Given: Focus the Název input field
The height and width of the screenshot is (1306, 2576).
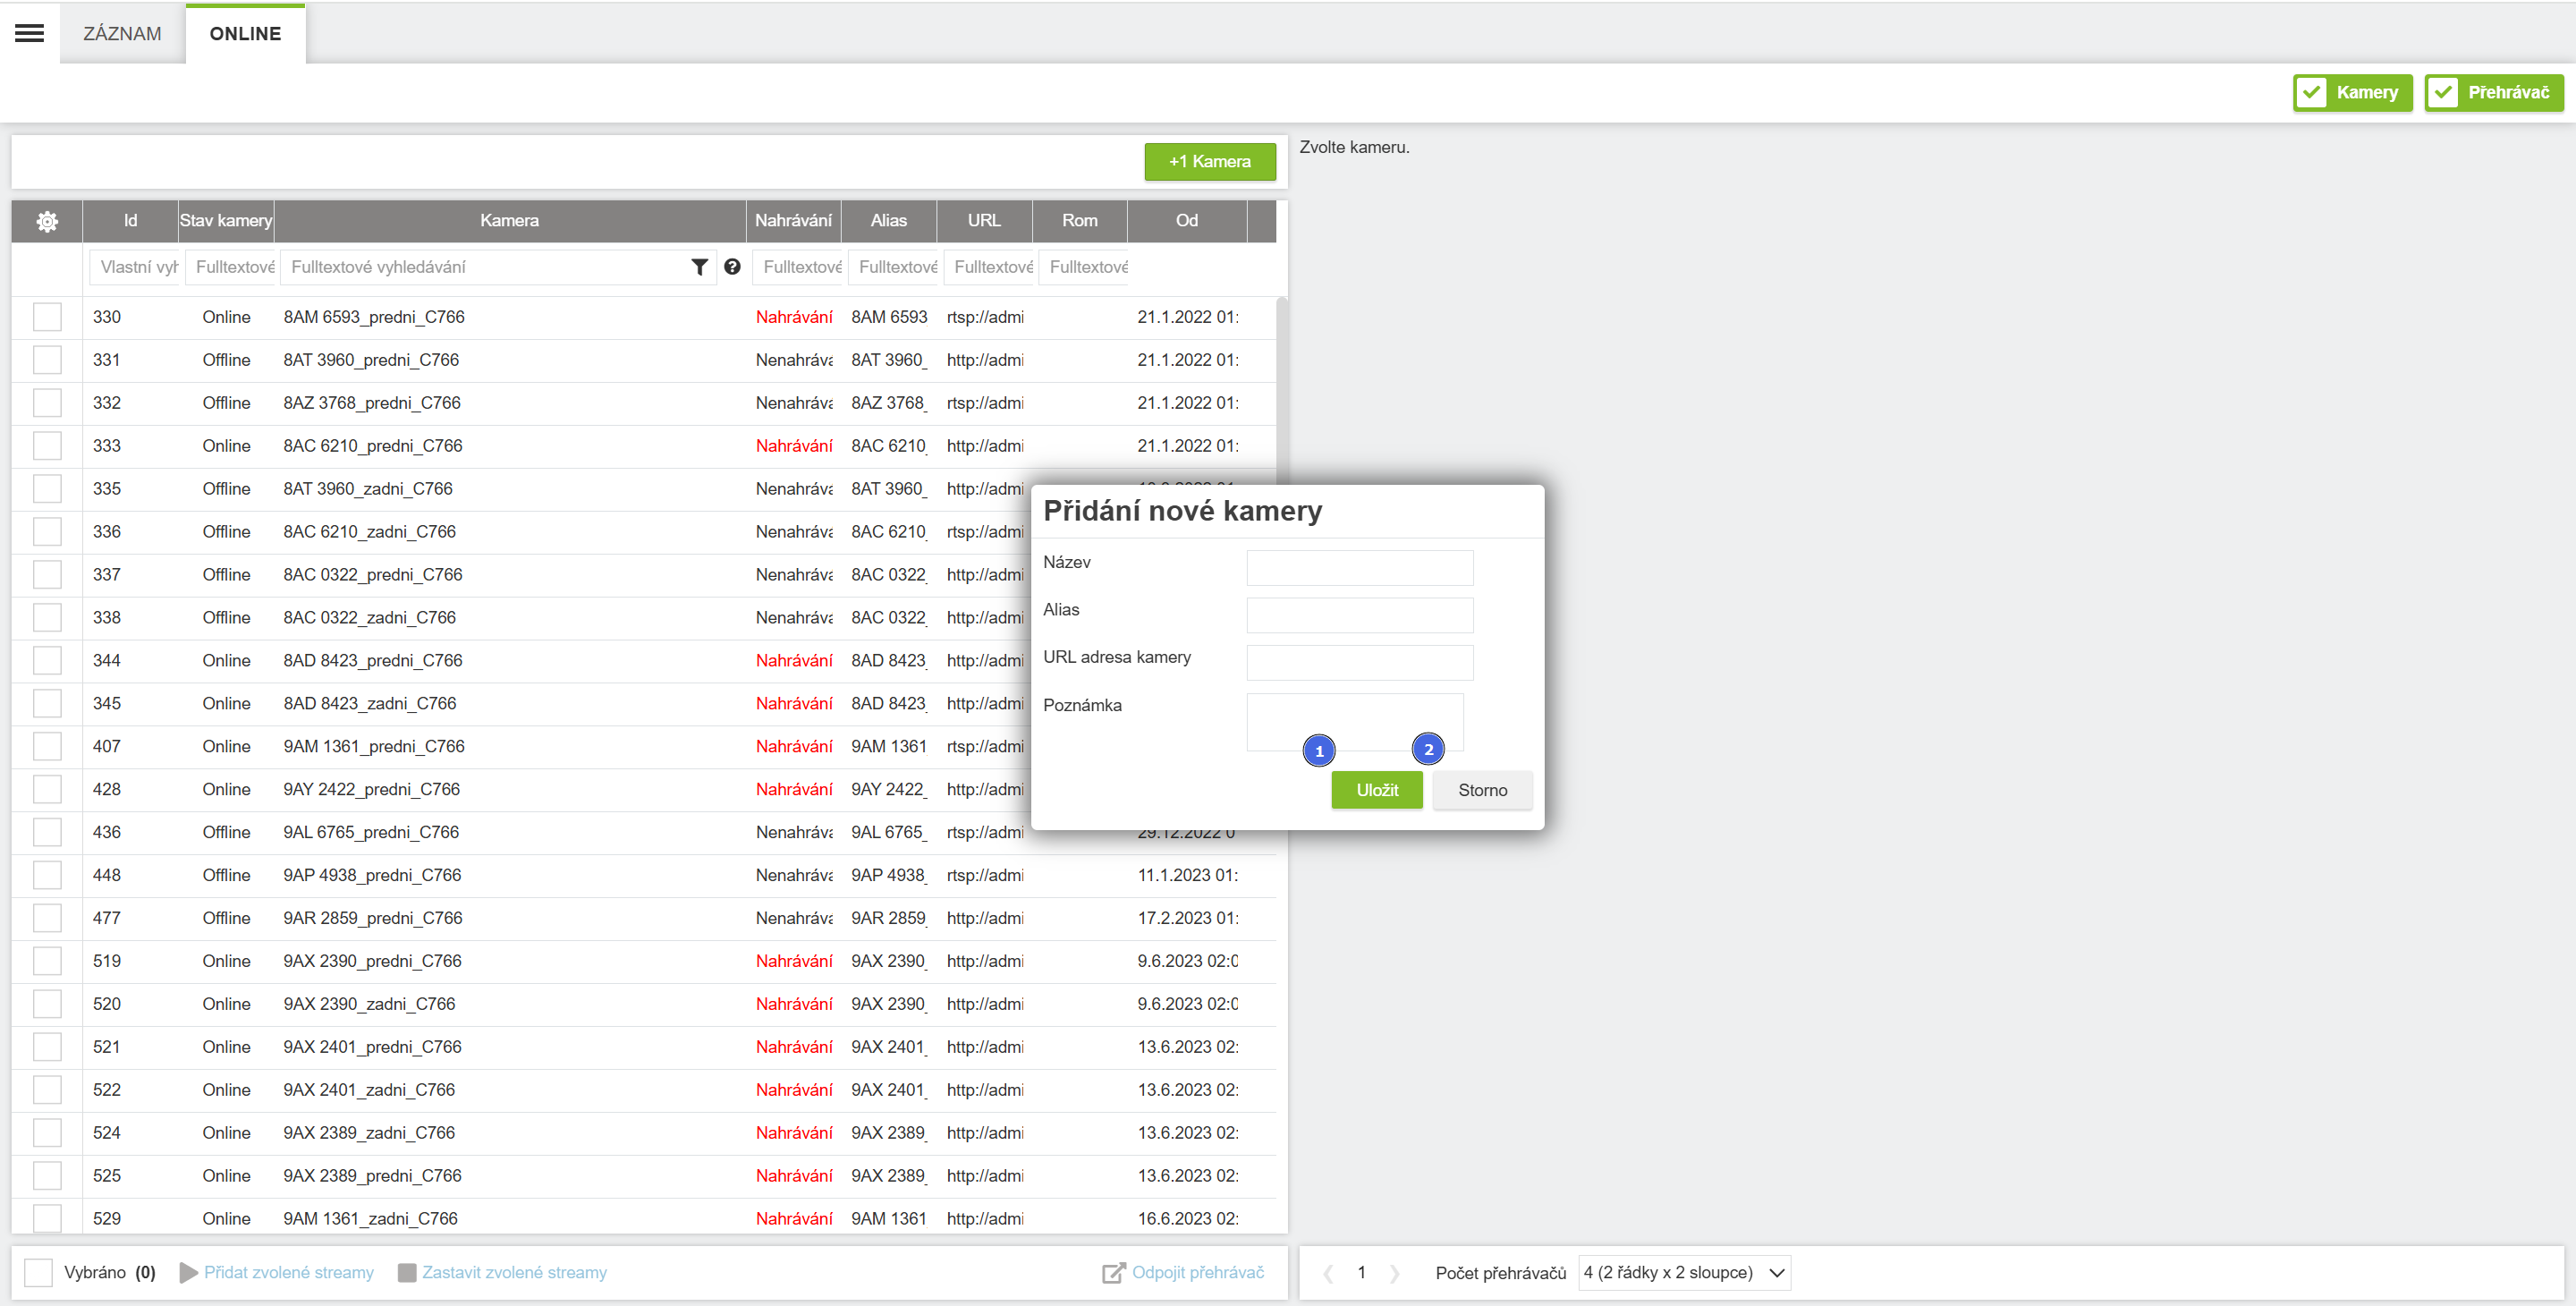Looking at the screenshot, I should [1359, 568].
